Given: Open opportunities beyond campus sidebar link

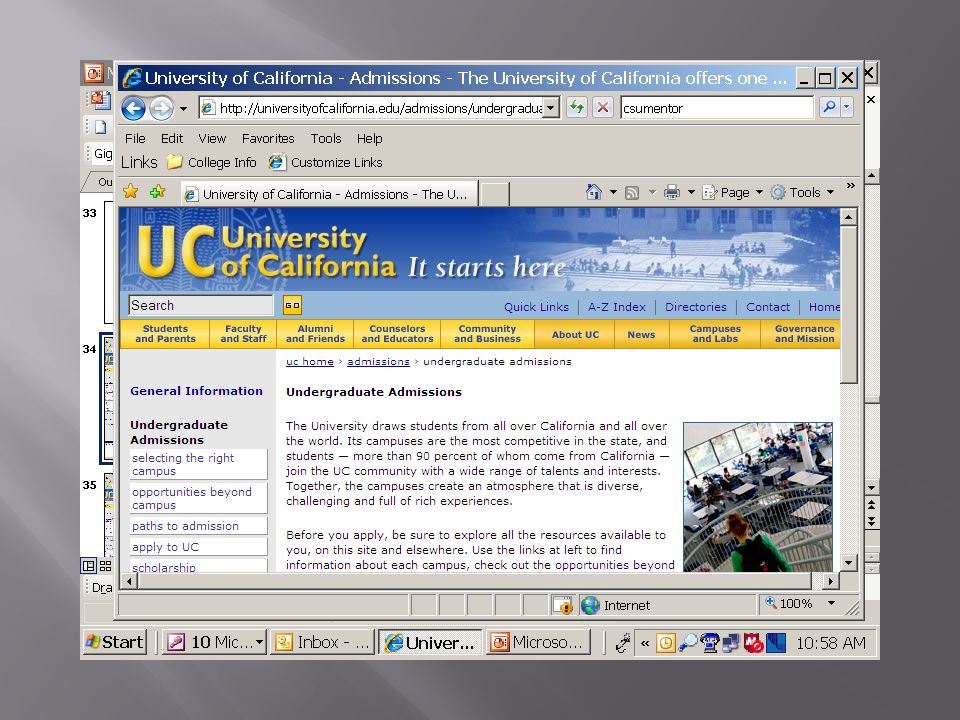Looking at the screenshot, I should (198, 498).
